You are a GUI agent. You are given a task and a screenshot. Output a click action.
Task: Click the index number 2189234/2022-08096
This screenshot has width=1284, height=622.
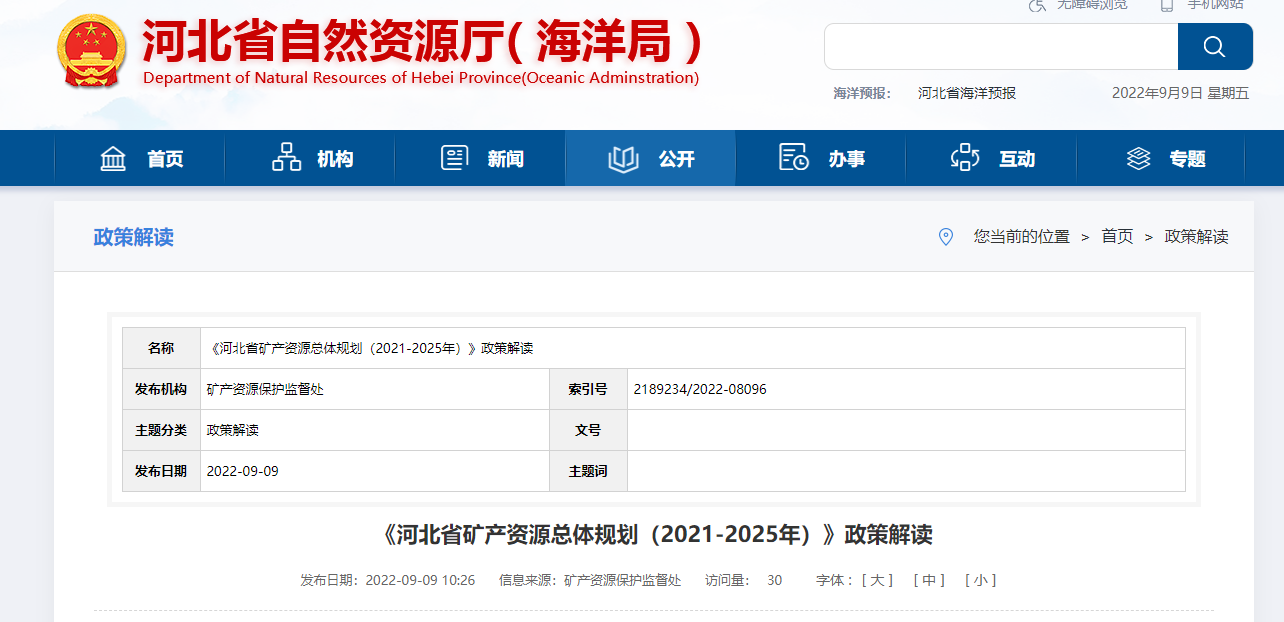click(700, 389)
